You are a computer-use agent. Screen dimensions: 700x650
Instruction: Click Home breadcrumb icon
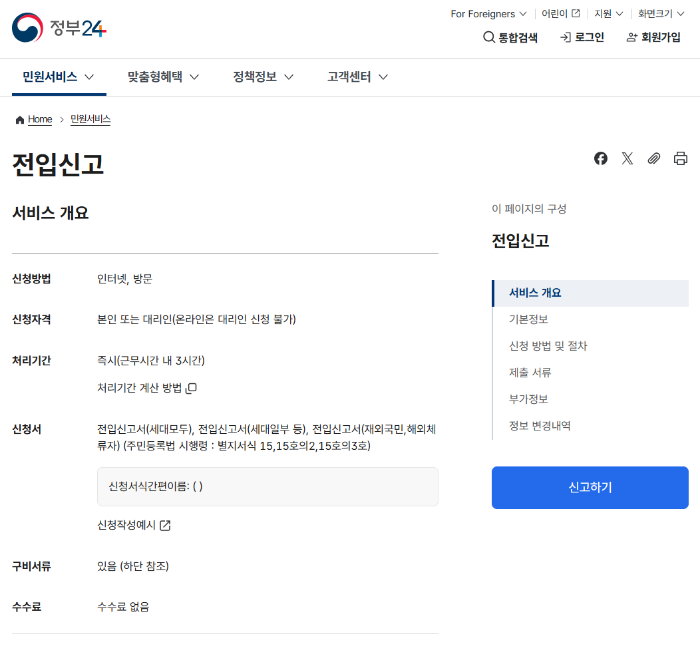(20, 120)
